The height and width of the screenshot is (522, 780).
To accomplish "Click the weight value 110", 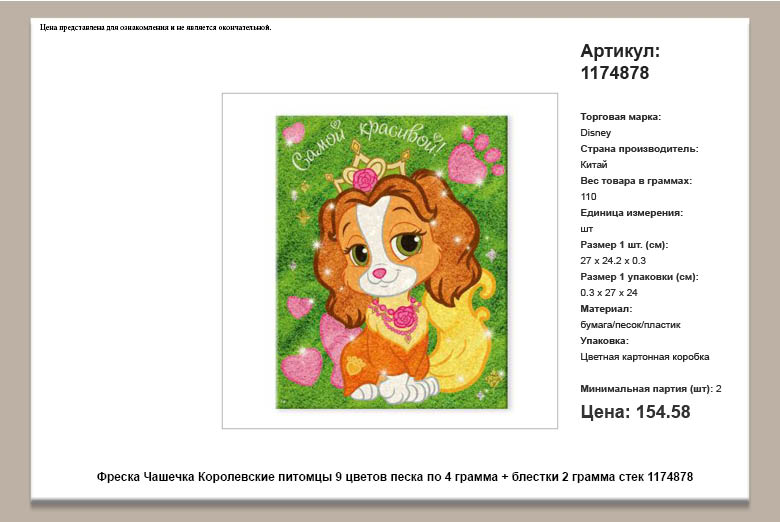I will (x=588, y=197).
